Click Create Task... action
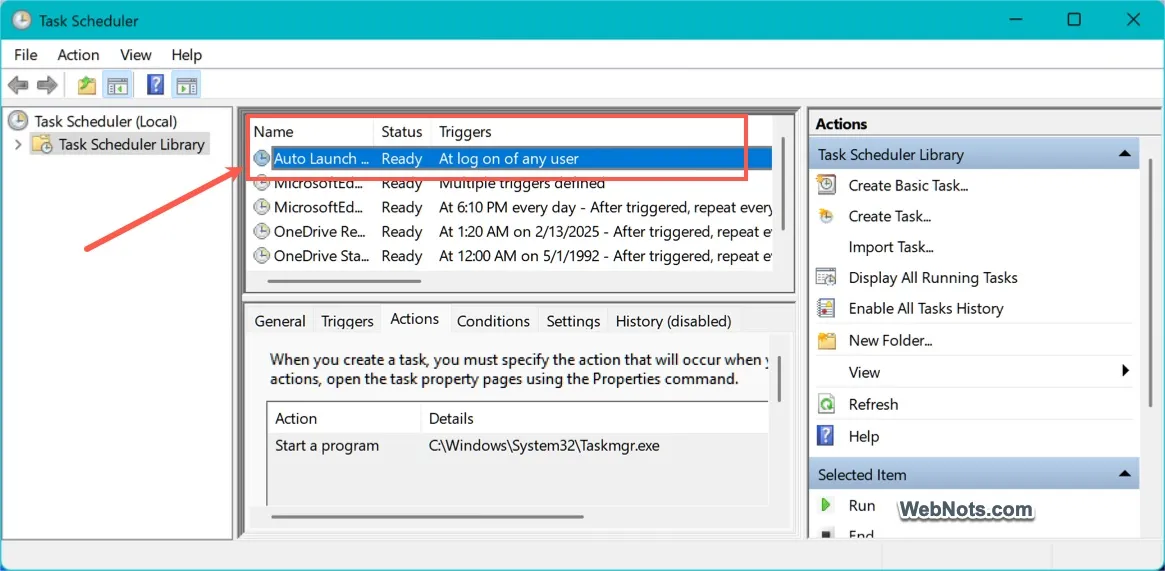Viewport: 1165px width, 571px height. 890,217
